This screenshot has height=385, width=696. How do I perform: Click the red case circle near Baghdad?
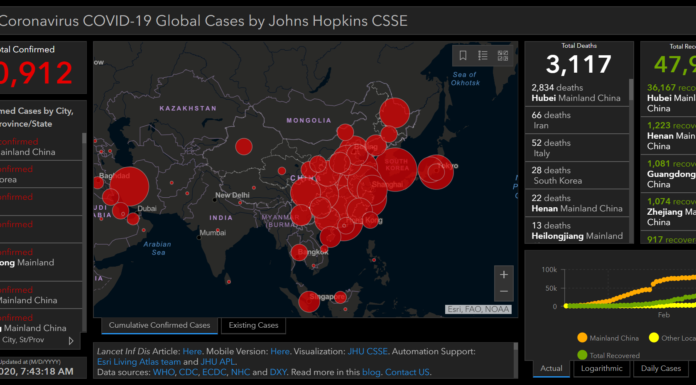[x=129, y=186]
